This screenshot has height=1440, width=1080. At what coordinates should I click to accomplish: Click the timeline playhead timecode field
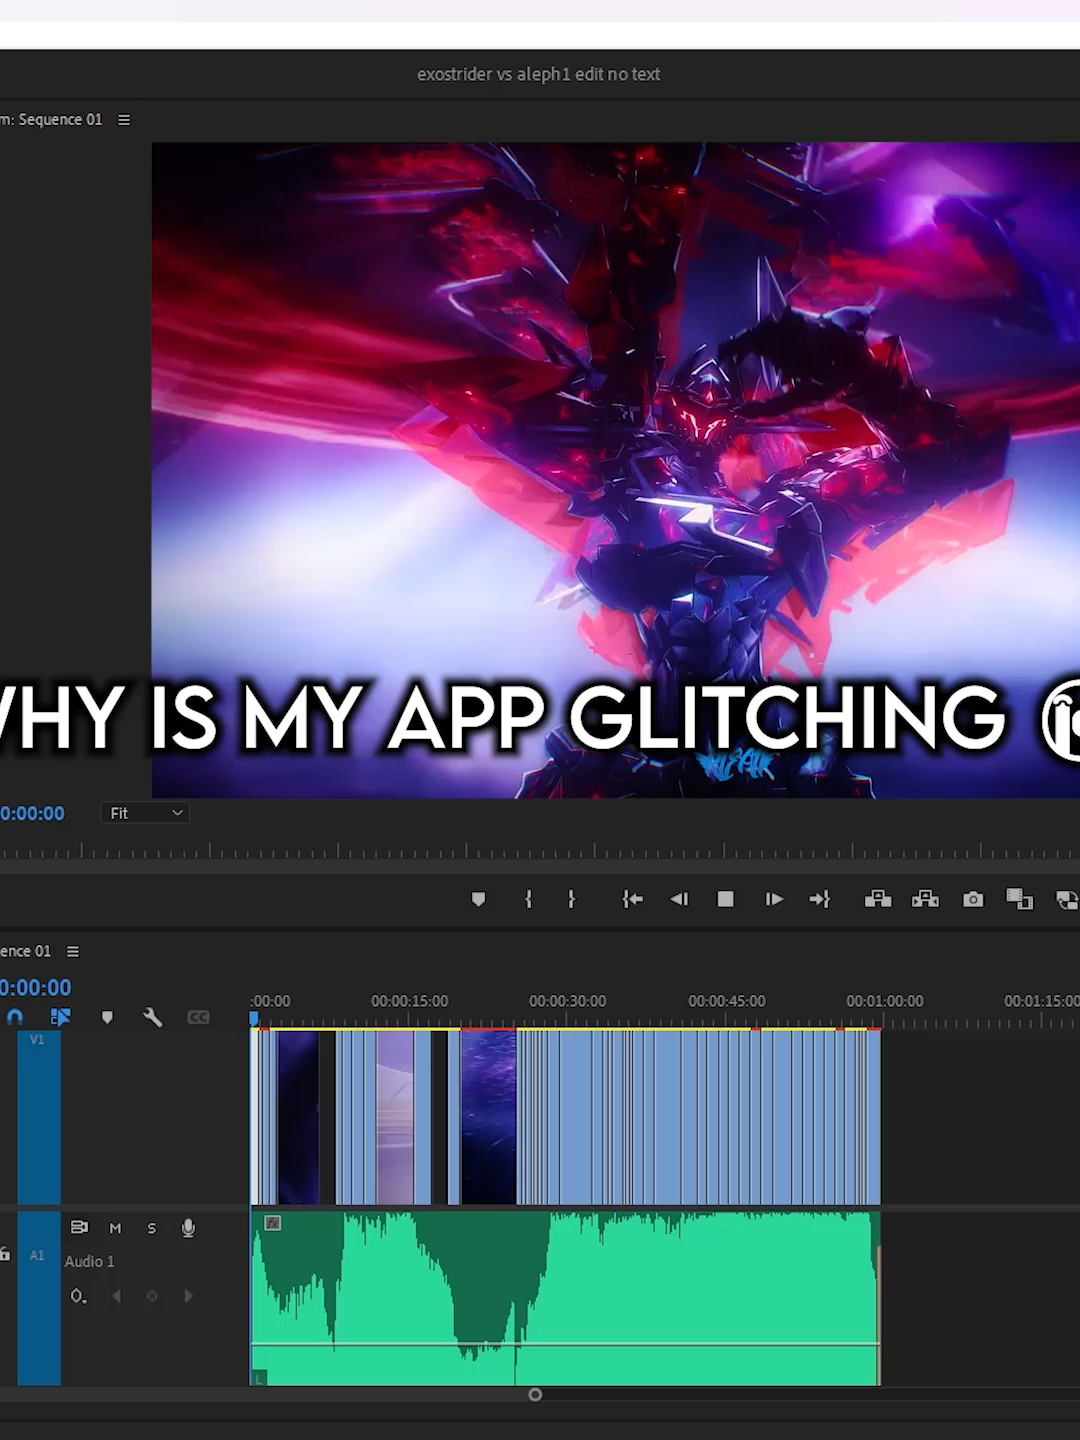[36, 987]
